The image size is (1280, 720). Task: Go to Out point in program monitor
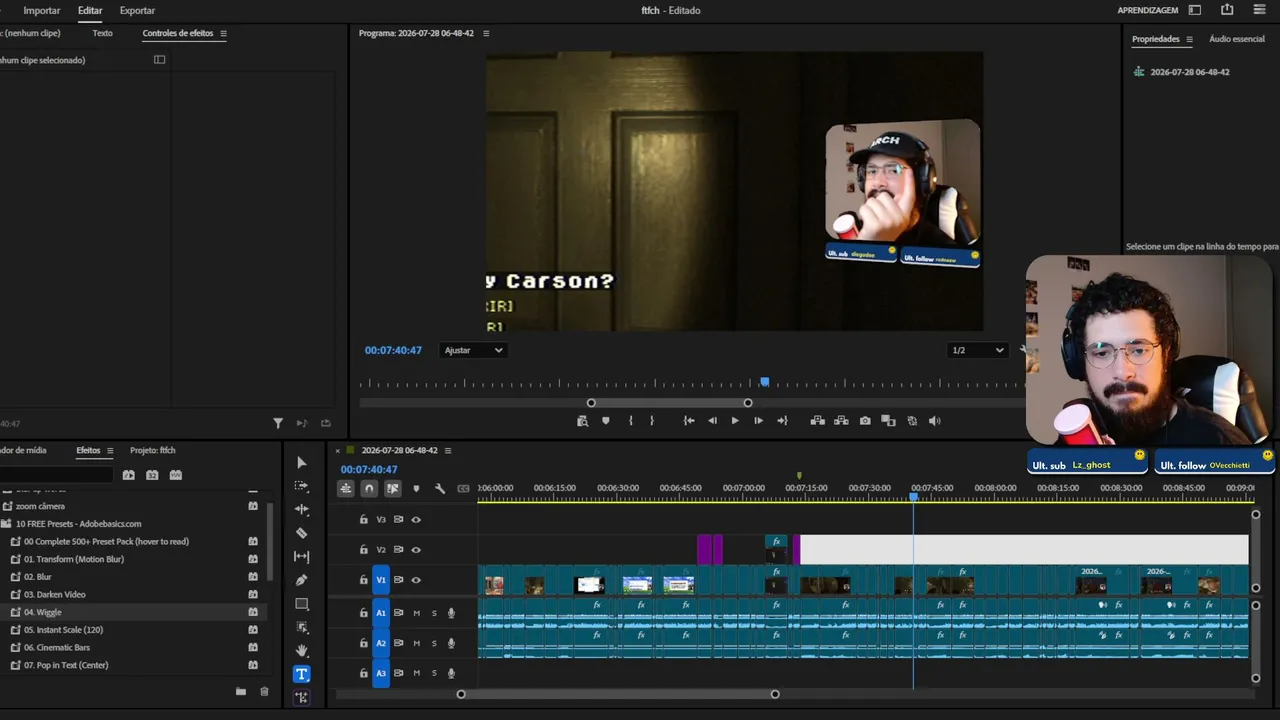[x=782, y=421]
